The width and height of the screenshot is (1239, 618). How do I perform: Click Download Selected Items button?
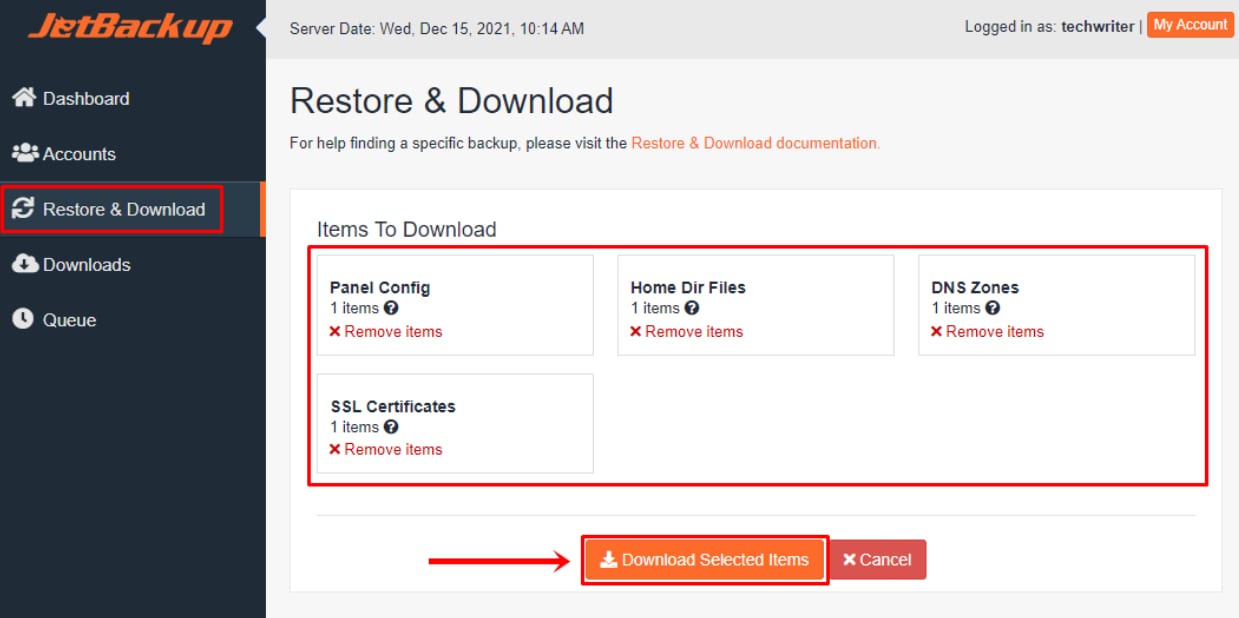coord(705,560)
